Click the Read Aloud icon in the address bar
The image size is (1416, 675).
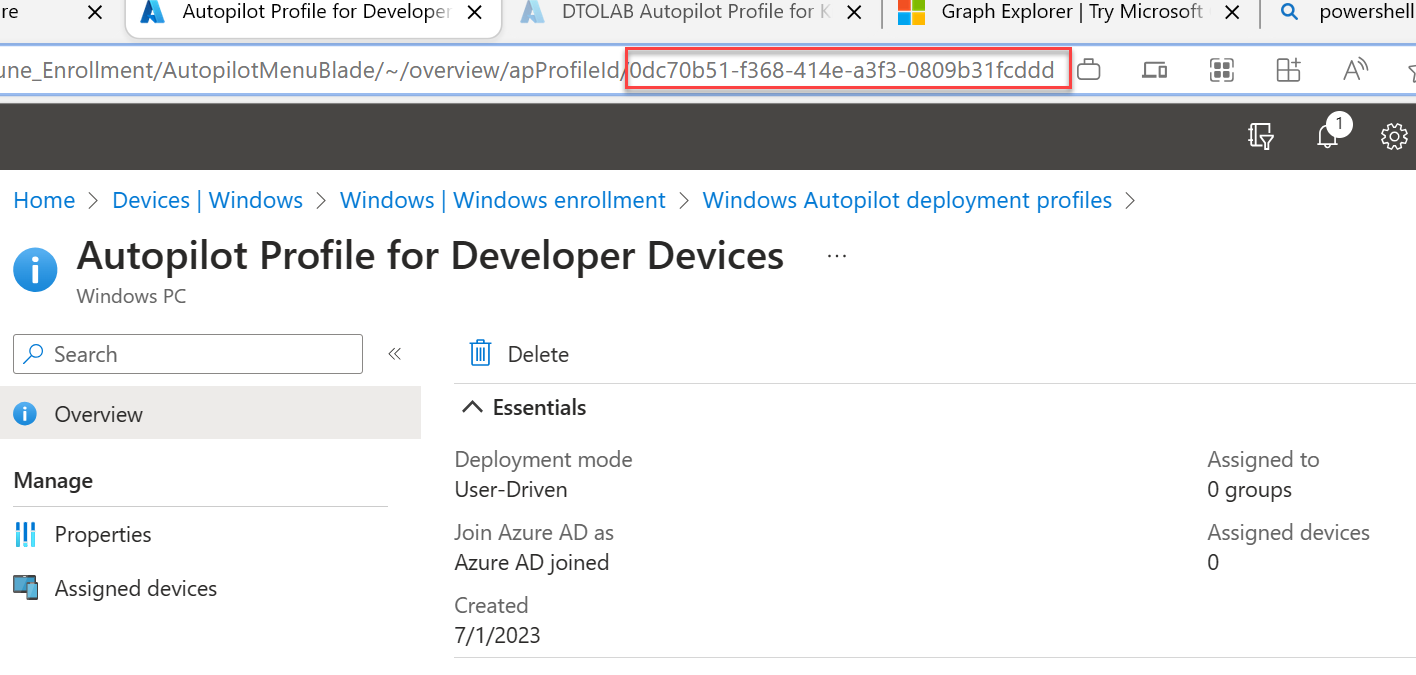pos(1355,70)
